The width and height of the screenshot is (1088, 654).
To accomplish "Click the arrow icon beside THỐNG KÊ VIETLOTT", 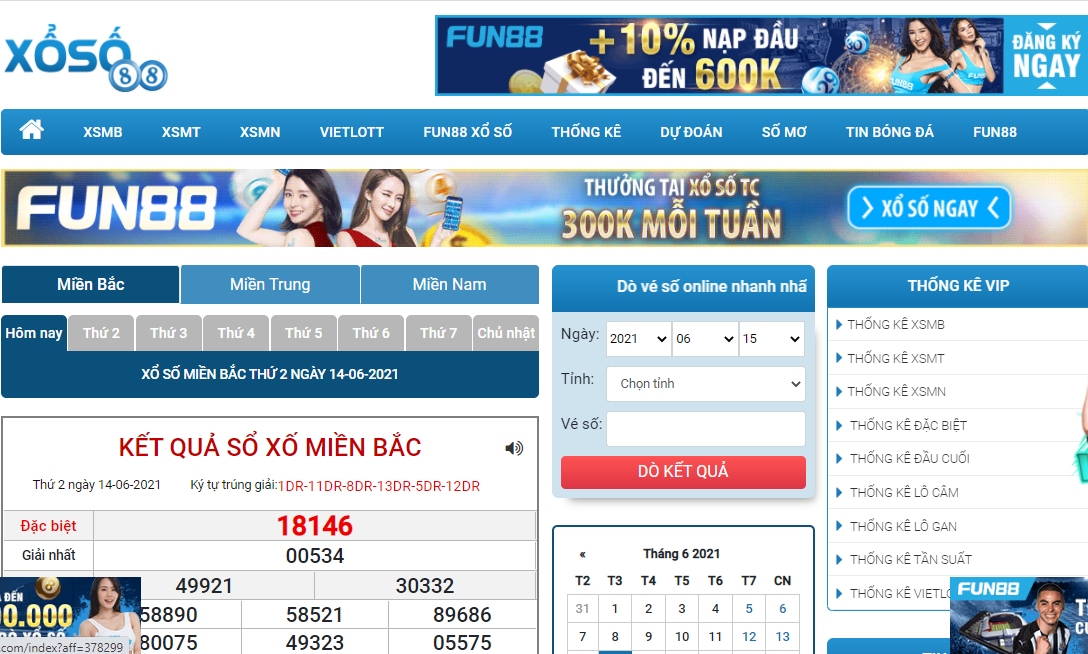I will 838,593.
